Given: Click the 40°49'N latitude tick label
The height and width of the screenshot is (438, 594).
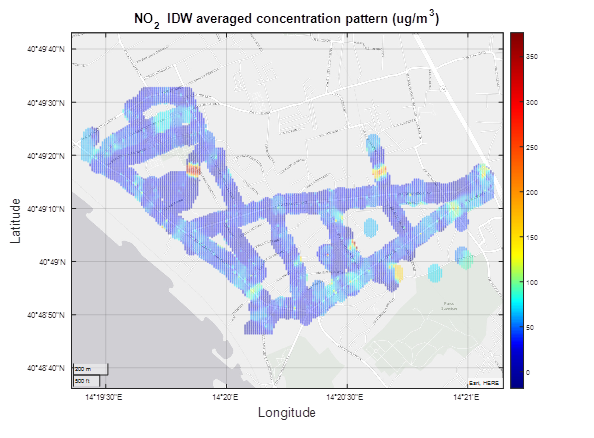Looking at the screenshot, I should [x=52, y=262].
